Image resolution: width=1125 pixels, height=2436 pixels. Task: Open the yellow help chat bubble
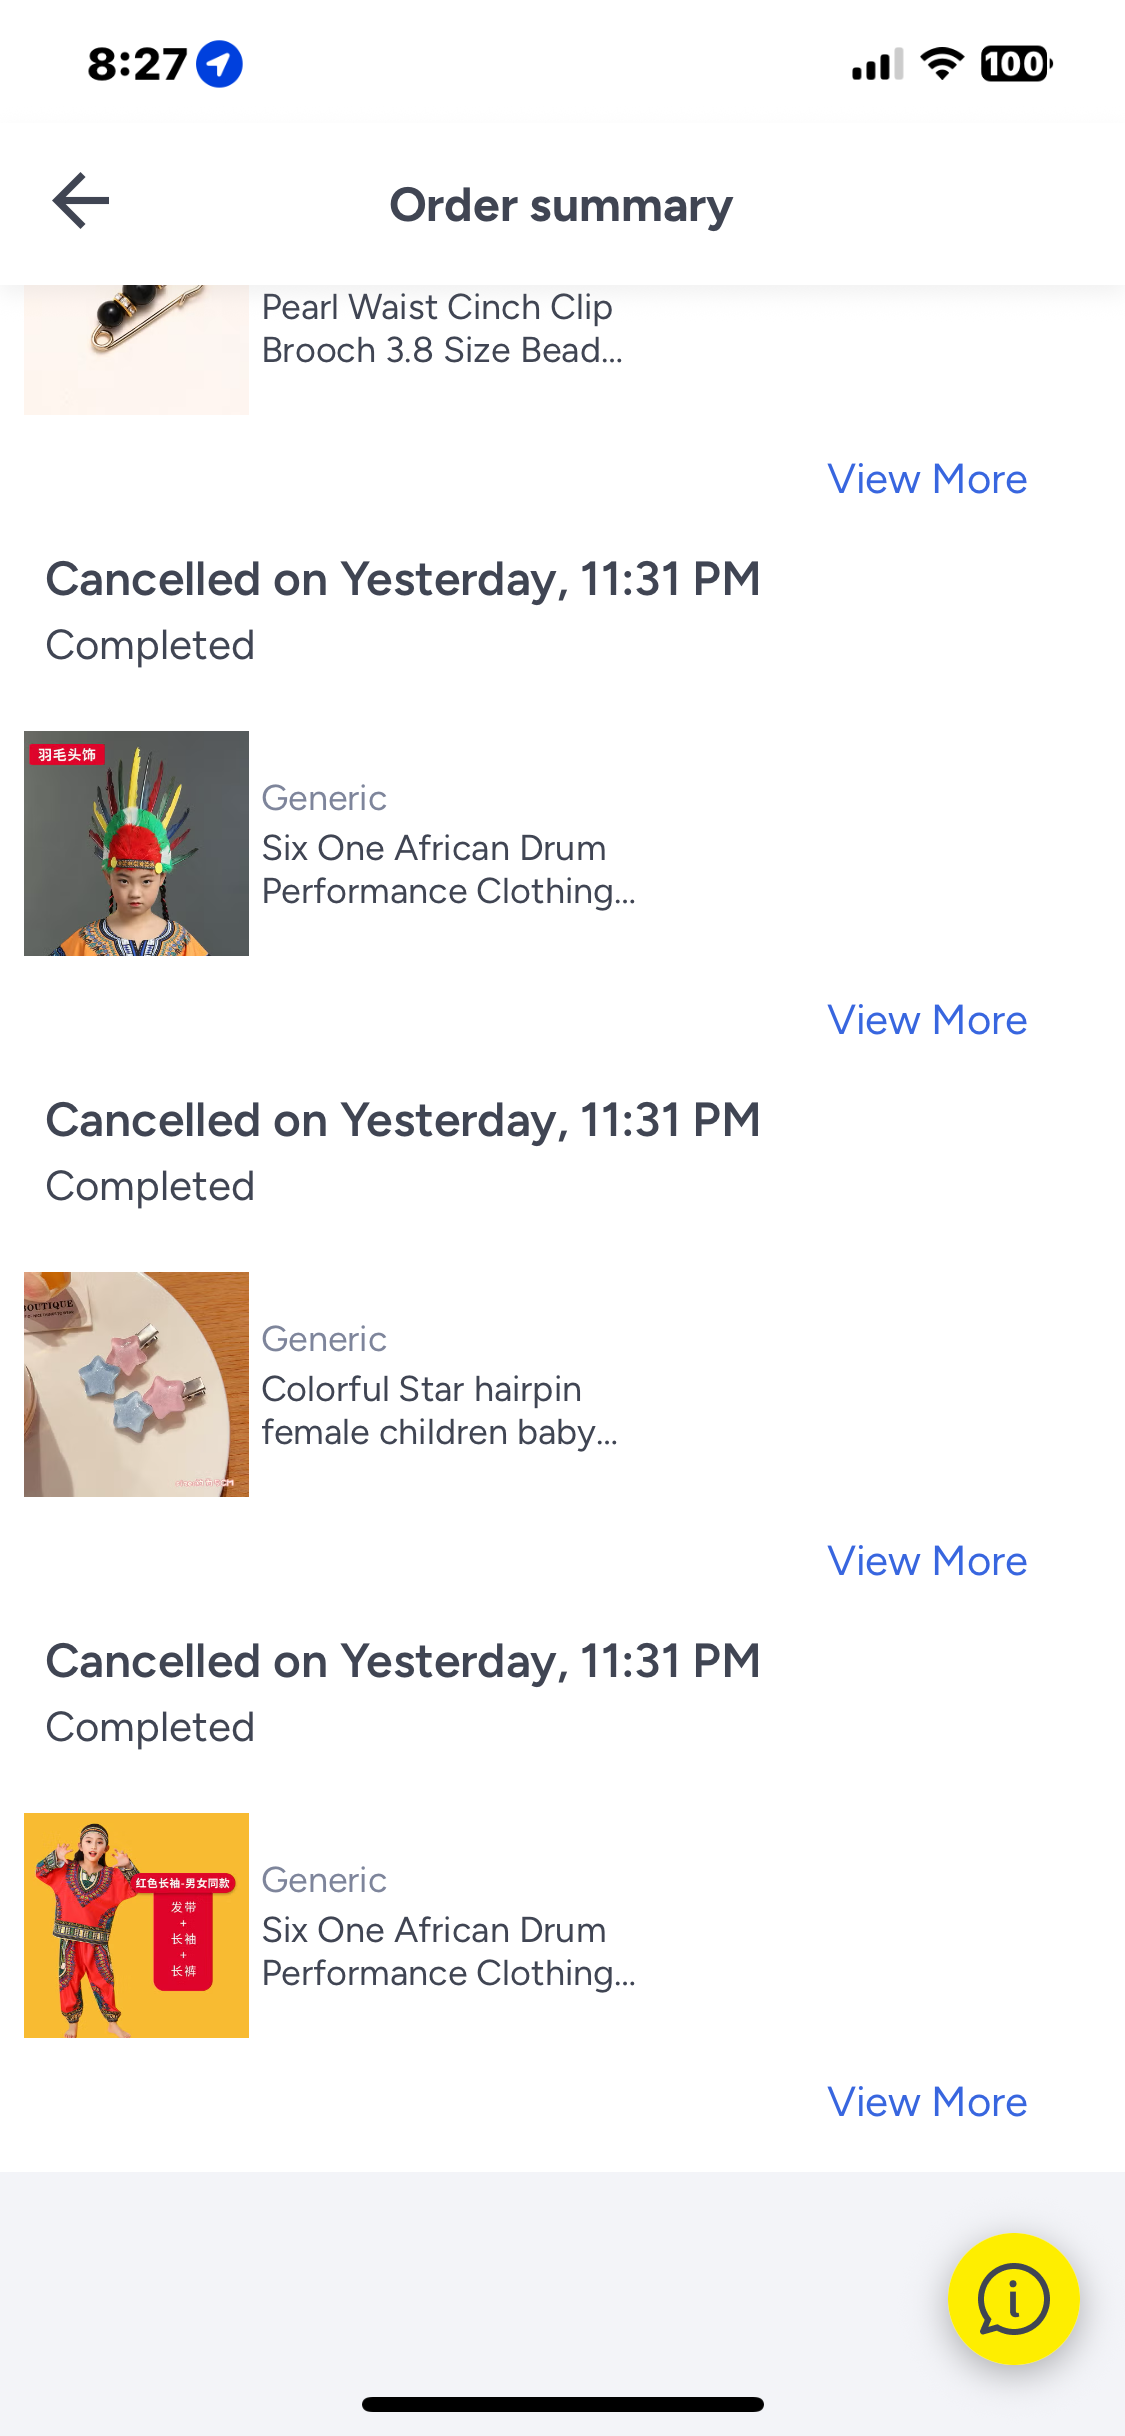tap(1013, 2298)
